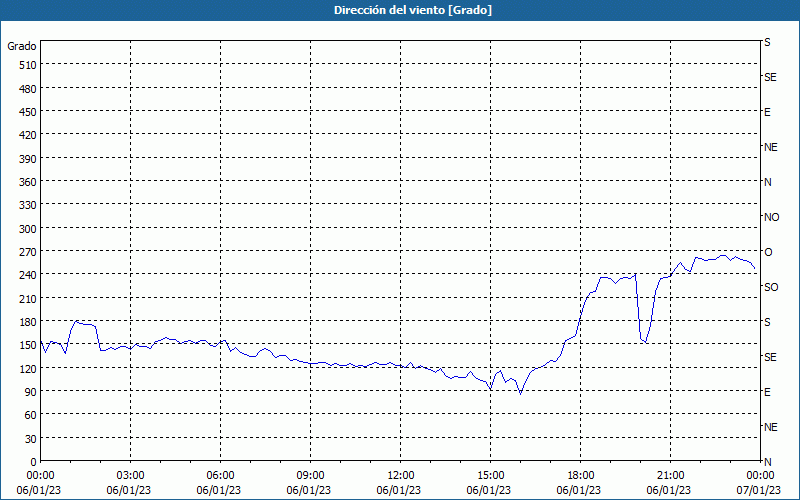Image resolution: width=800 pixels, height=500 pixels.
Task: Click the 390 y-axis value
Action: click(29, 159)
